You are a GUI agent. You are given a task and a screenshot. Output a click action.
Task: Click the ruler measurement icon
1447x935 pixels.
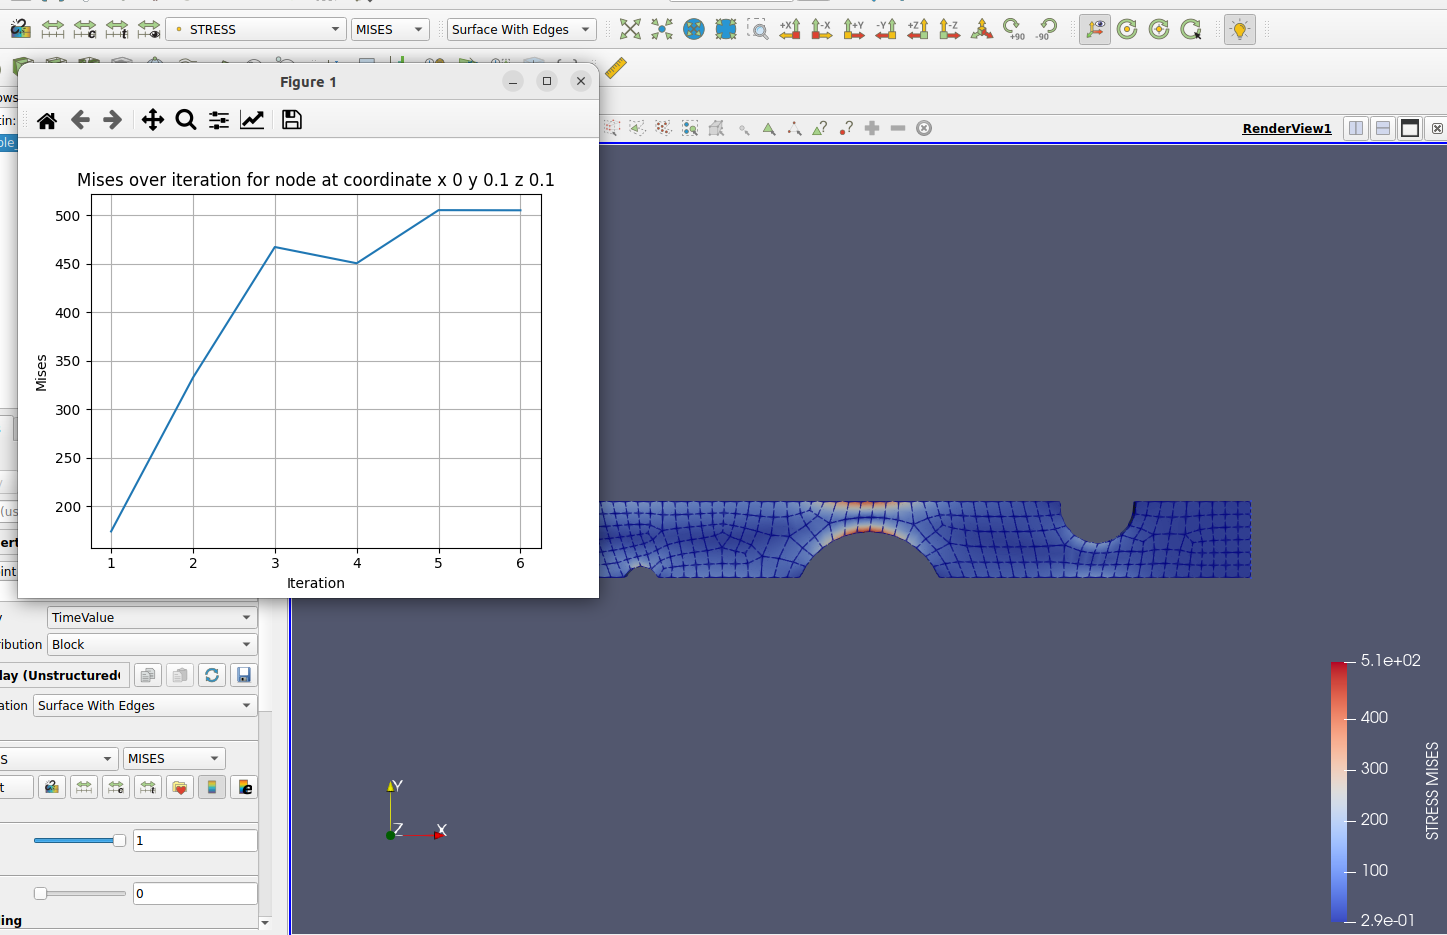(616, 68)
